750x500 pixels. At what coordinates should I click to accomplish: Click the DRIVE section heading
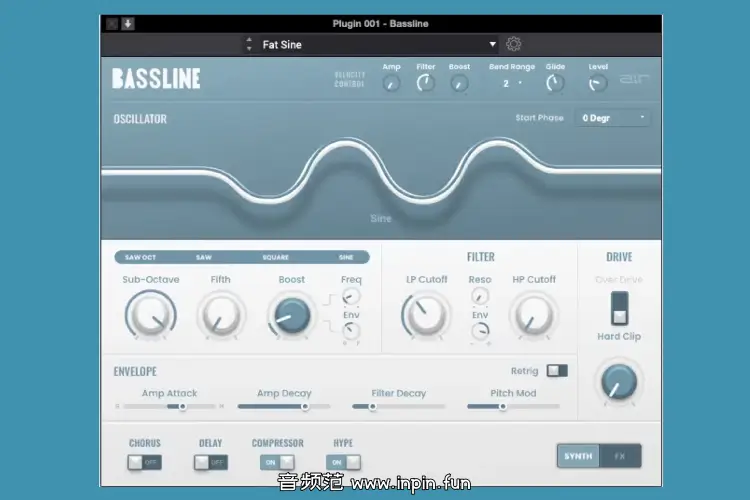coord(619,257)
